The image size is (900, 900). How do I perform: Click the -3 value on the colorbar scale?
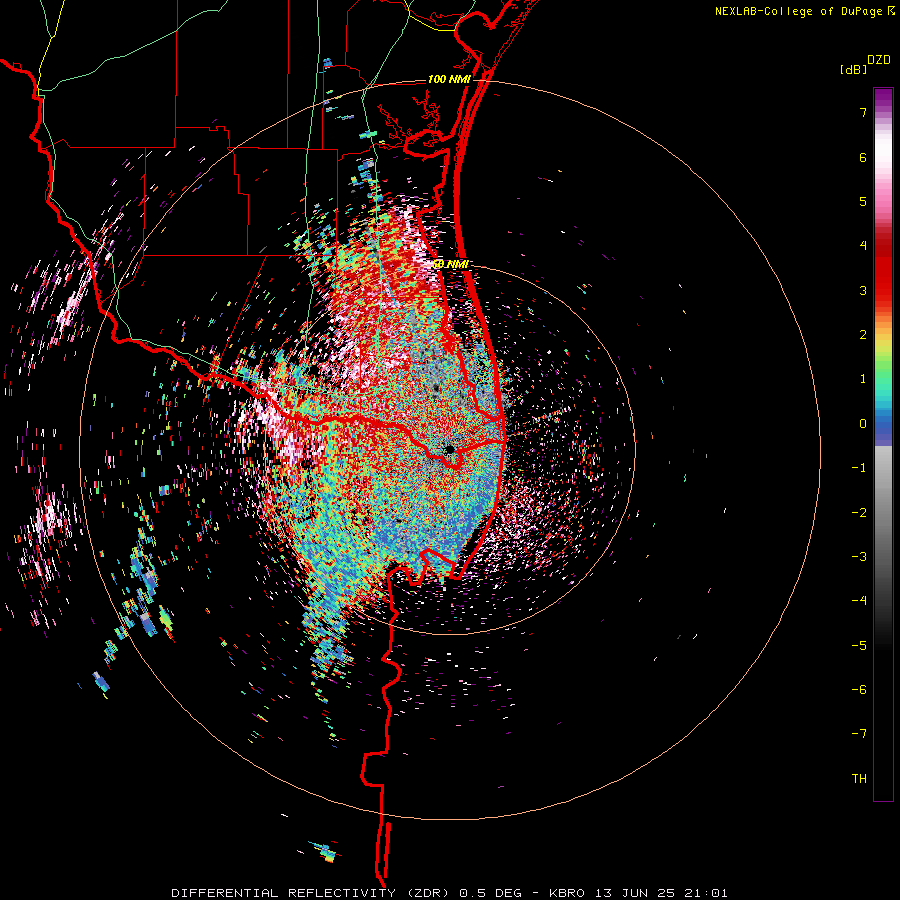859,557
